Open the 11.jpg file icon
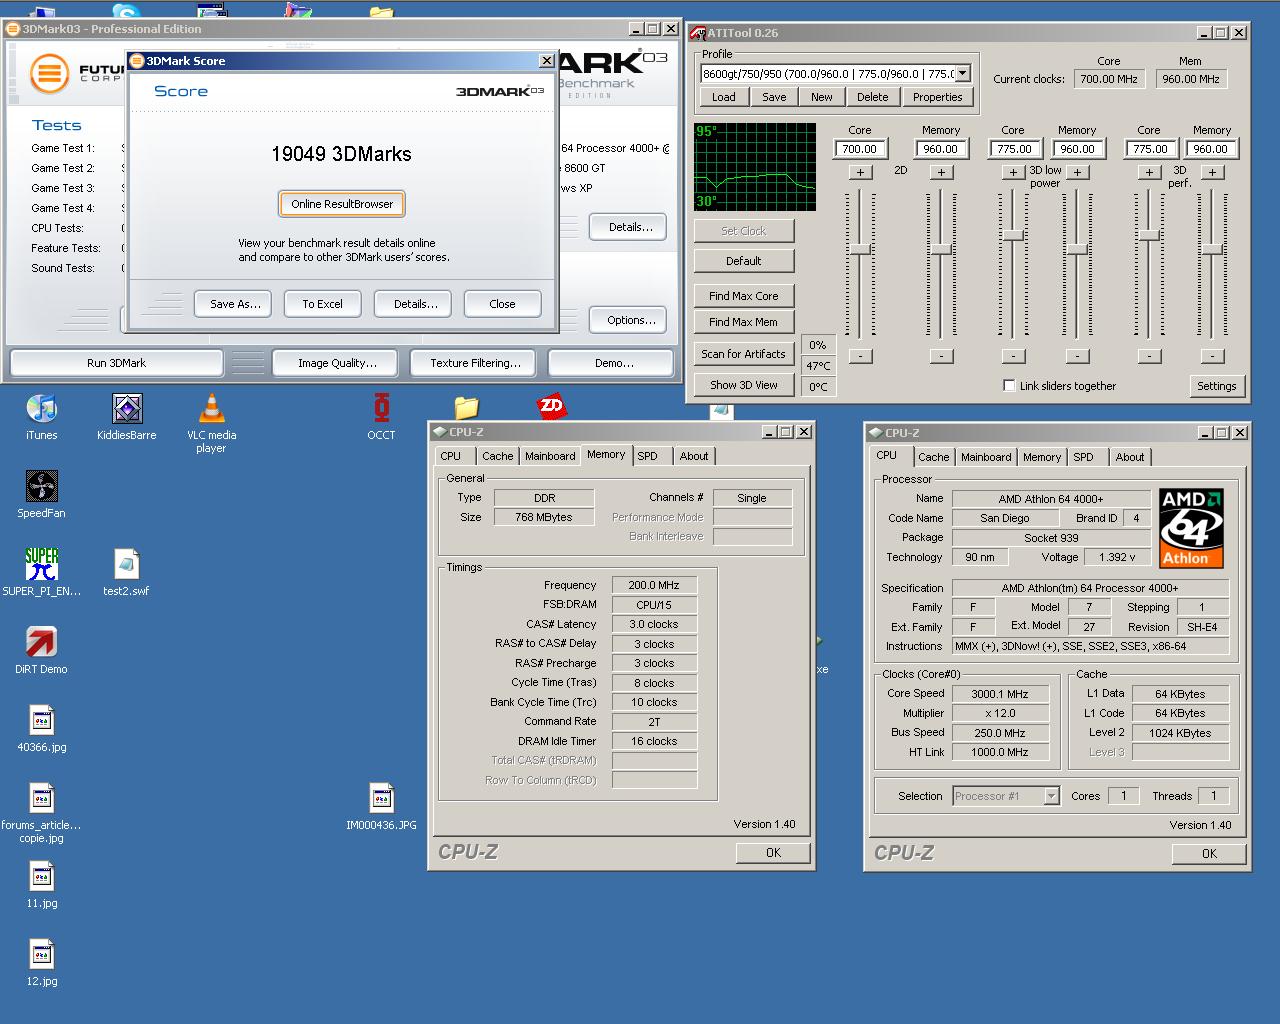Image resolution: width=1280 pixels, height=1024 pixels. click(x=41, y=877)
